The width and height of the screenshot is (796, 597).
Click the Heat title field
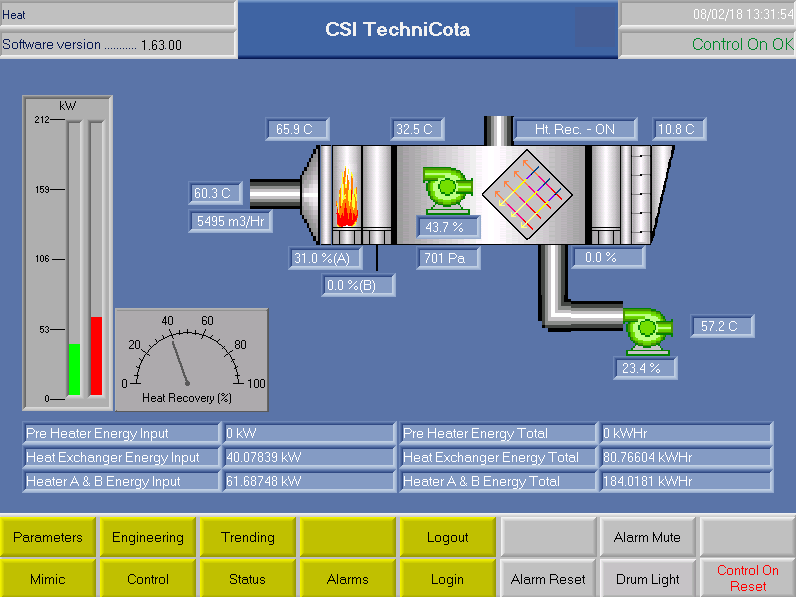pyautogui.click(x=118, y=14)
